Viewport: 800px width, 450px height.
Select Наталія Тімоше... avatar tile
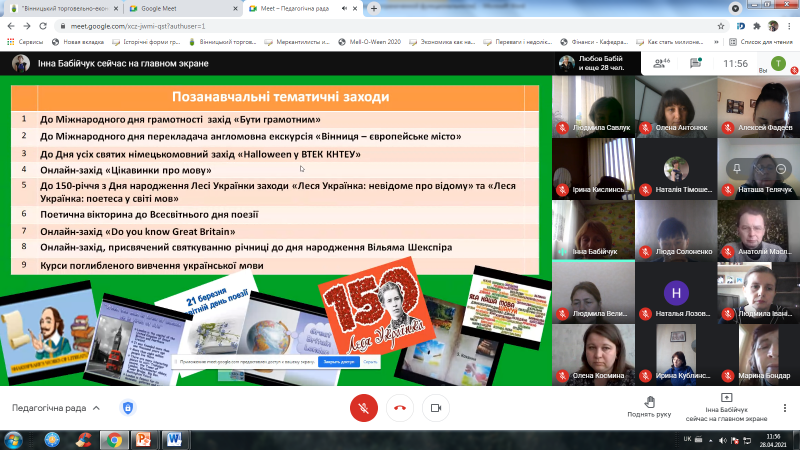point(676,168)
